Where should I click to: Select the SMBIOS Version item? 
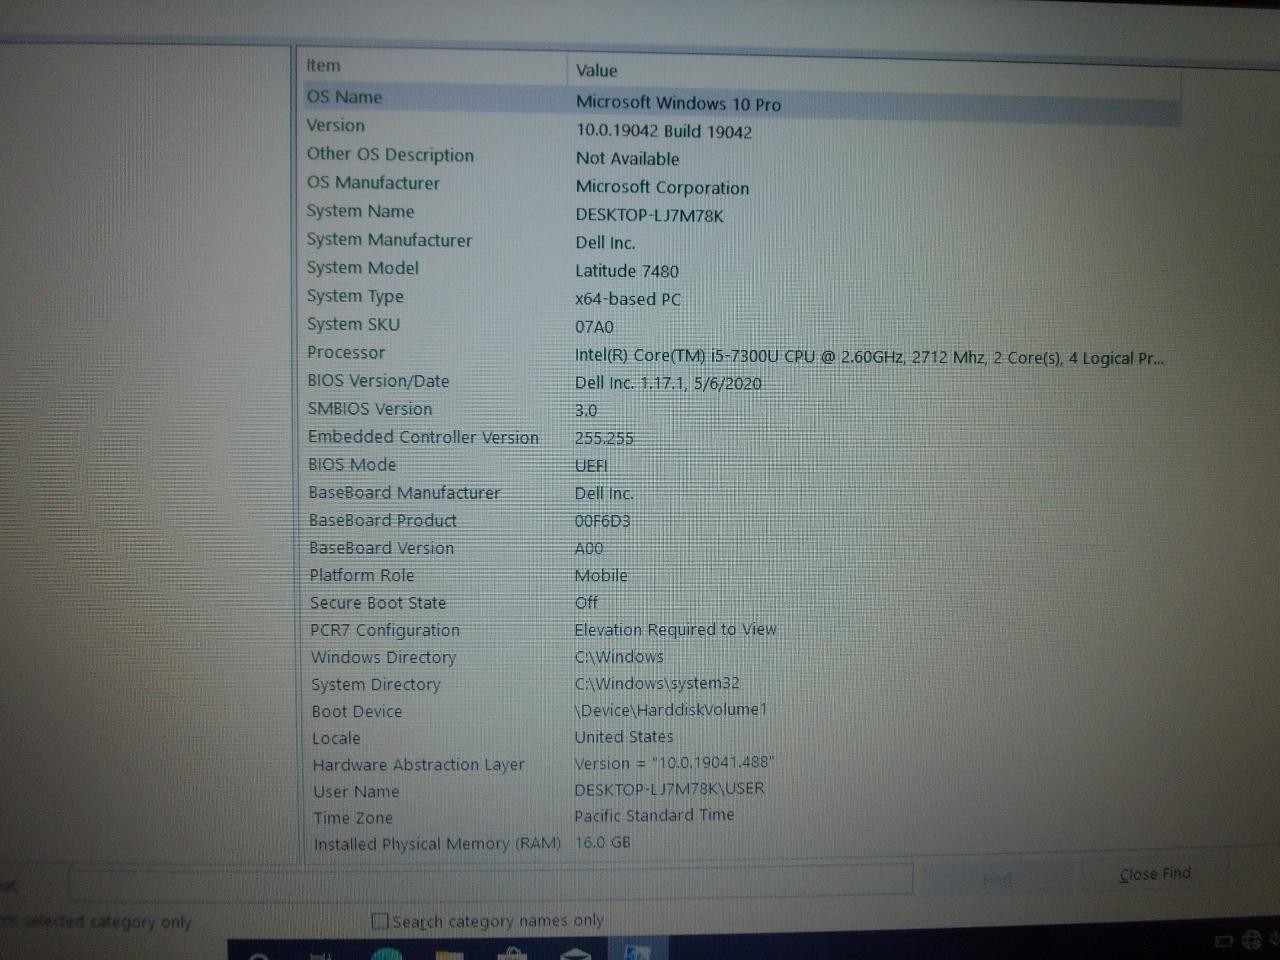point(370,409)
